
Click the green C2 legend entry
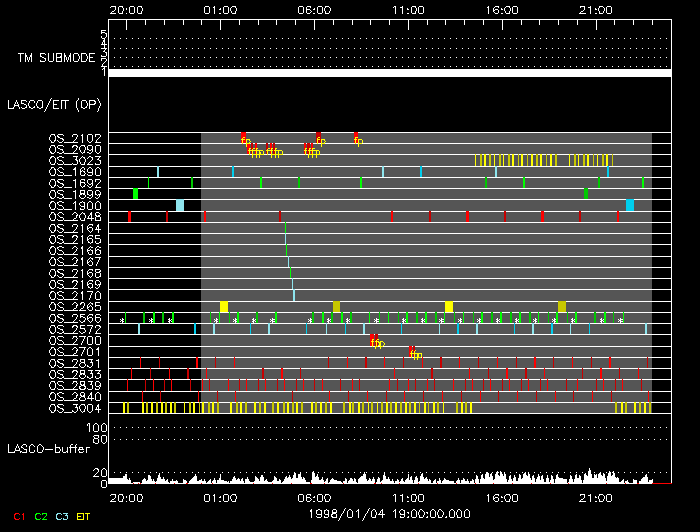click(41, 517)
